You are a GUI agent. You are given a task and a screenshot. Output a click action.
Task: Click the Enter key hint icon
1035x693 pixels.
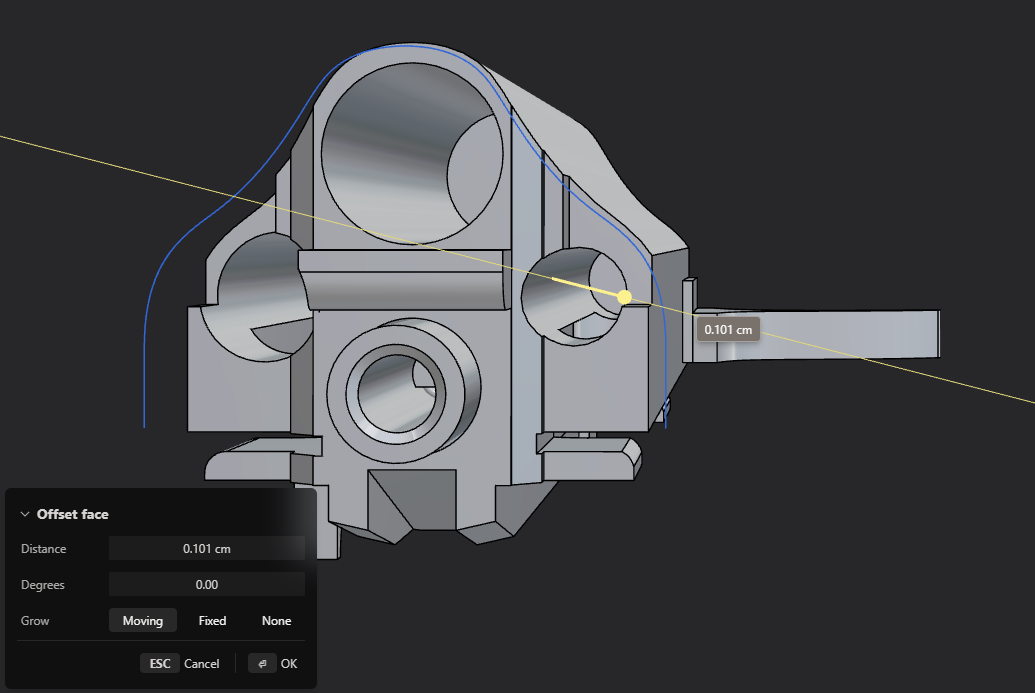pos(262,663)
